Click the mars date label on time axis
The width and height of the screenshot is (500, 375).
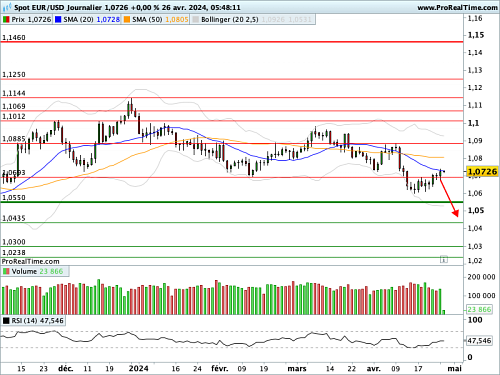point(297,368)
